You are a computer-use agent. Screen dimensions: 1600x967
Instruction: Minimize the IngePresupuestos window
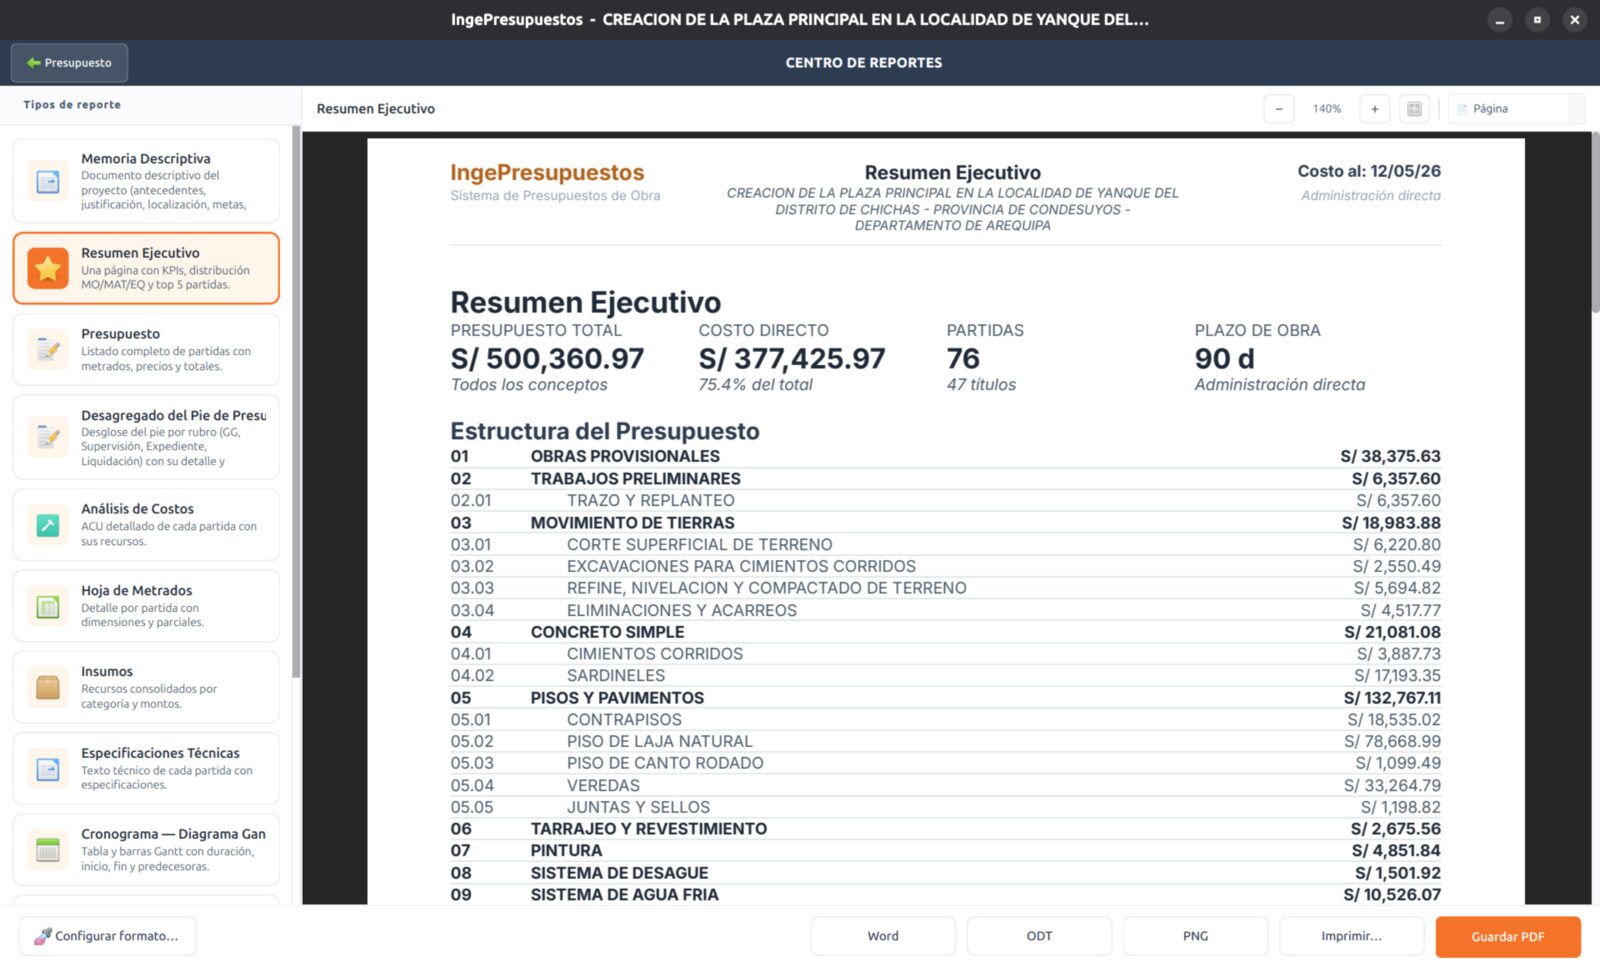[x=1500, y=20]
